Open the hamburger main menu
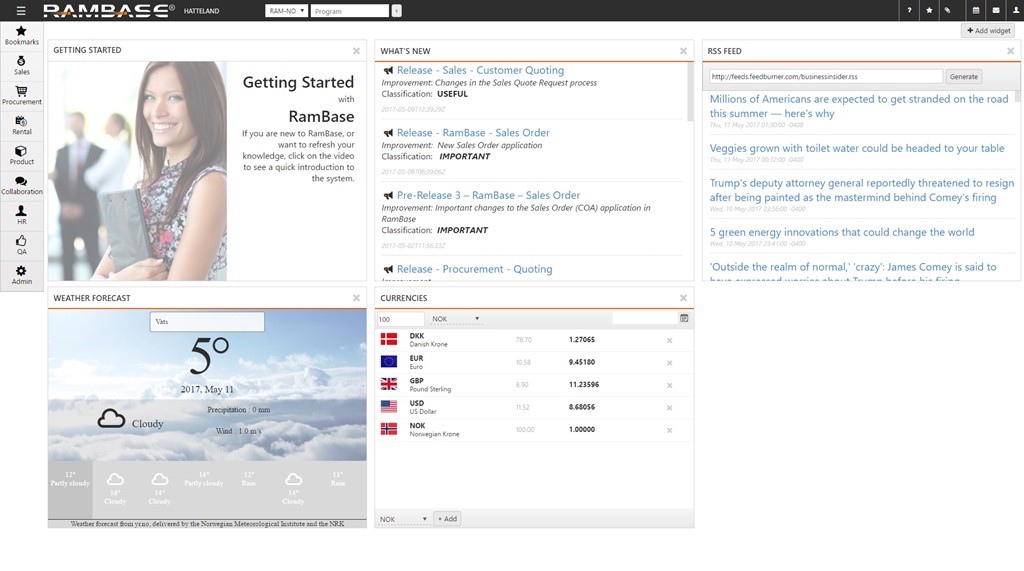The image size is (1024, 571). tap(21, 10)
